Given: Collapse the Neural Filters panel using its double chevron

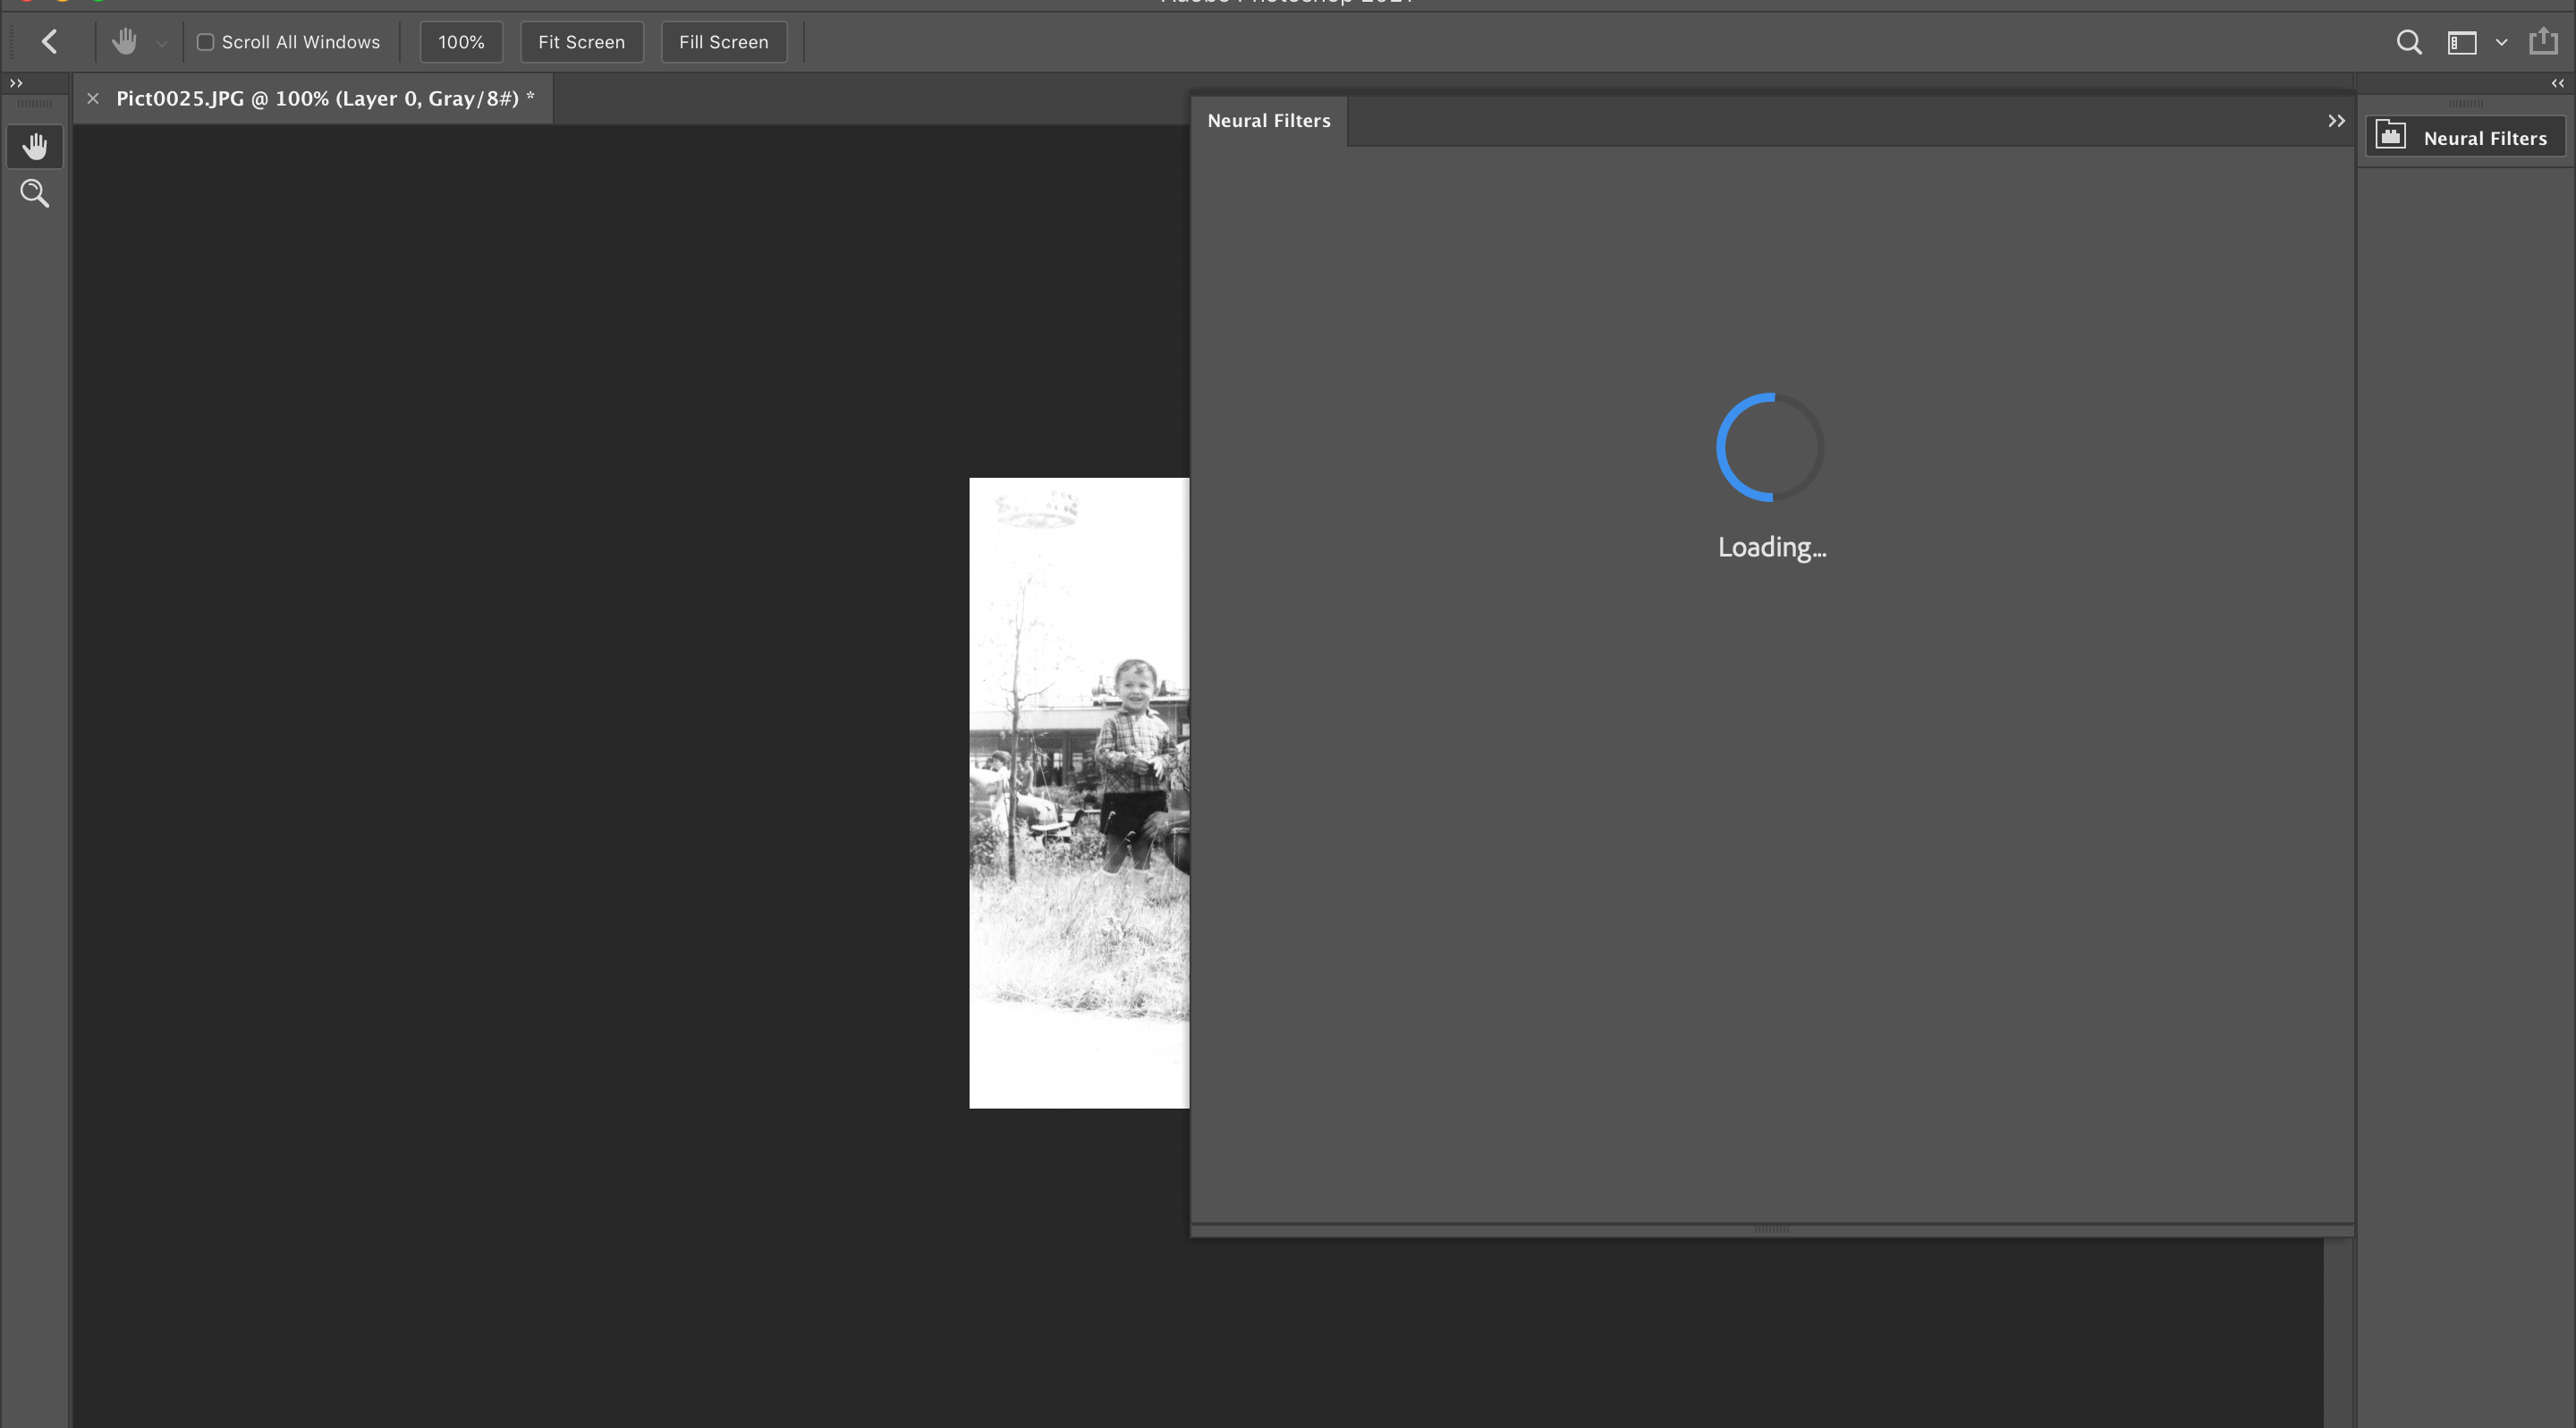Looking at the screenshot, I should [x=2336, y=121].
